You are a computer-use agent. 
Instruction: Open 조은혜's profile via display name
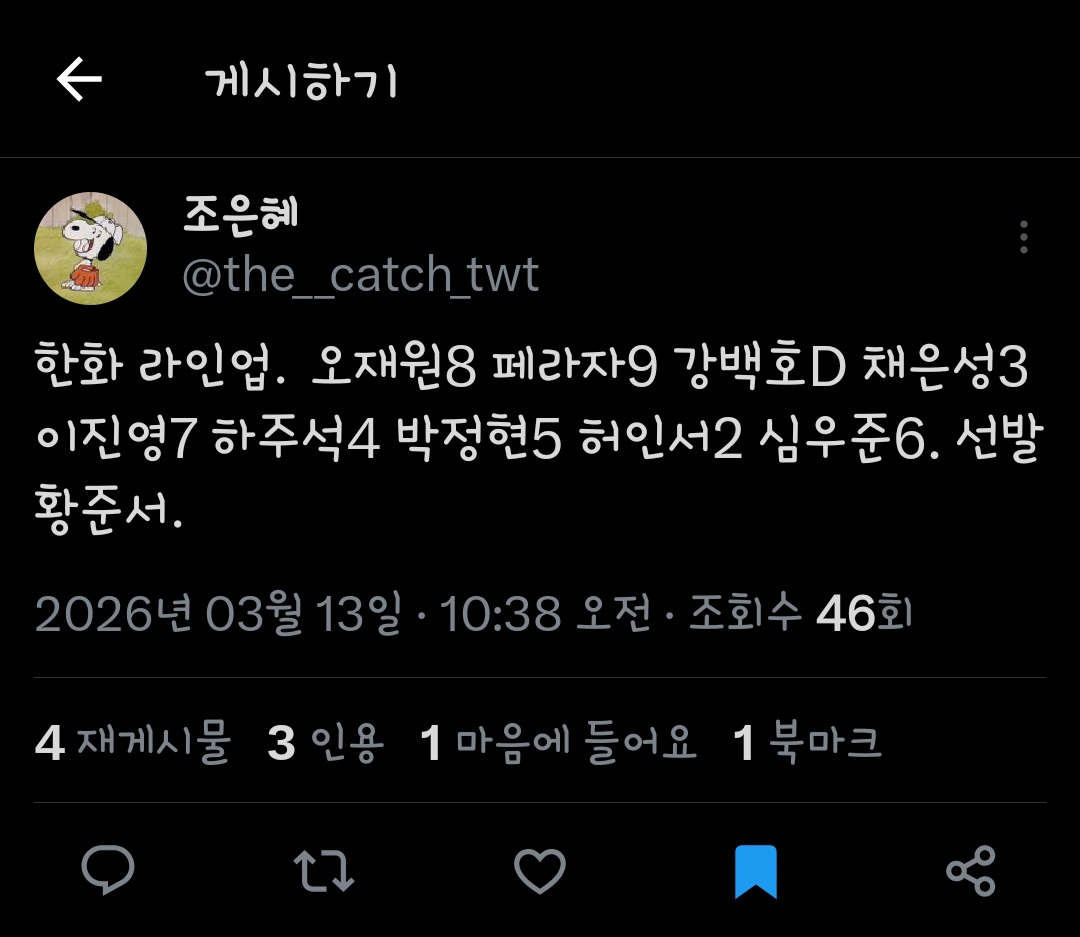click(x=240, y=214)
